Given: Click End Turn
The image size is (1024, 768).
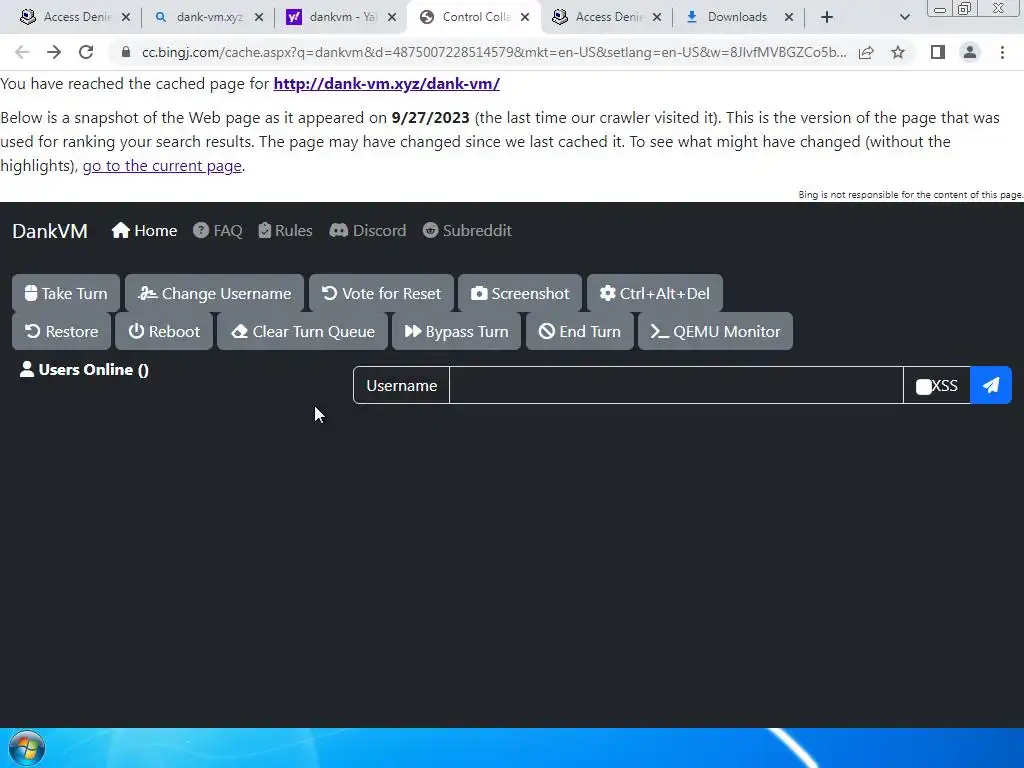Looking at the screenshot, I should click(x=580, y=331).
